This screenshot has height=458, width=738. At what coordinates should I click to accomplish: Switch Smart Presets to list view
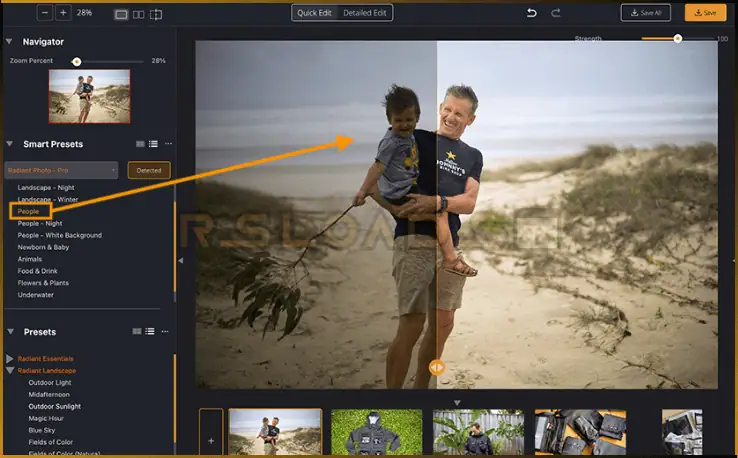pos(153,144)
